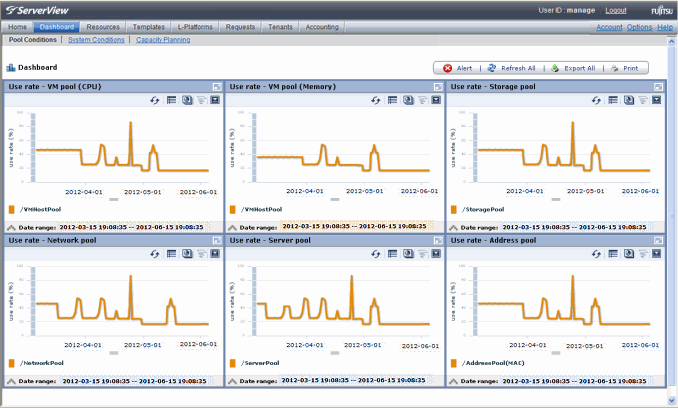Open dropdown menu in Storage pool panel
This screenshot has height=408, width=678.
coord(658,101)
